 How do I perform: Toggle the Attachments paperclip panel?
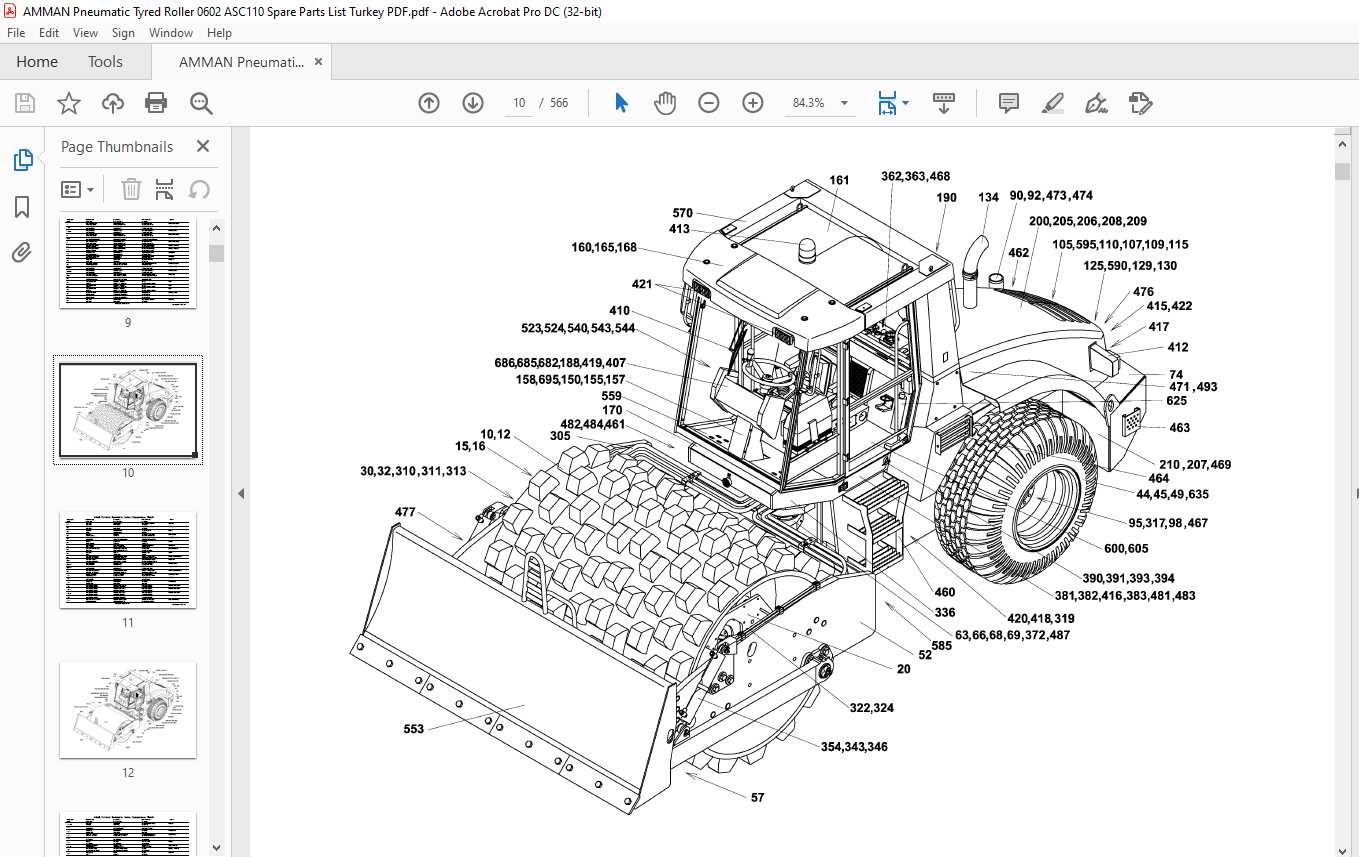(x=22, y=253)
